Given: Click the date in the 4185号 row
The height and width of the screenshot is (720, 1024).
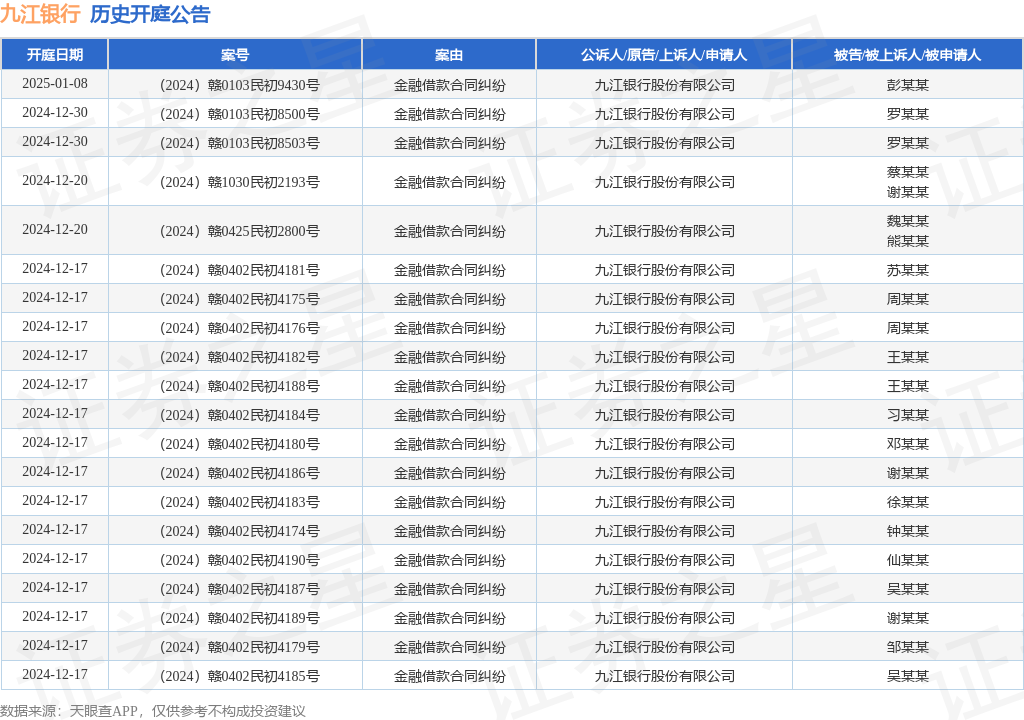Looking at the screenshot, I should [x=55, y=674].
